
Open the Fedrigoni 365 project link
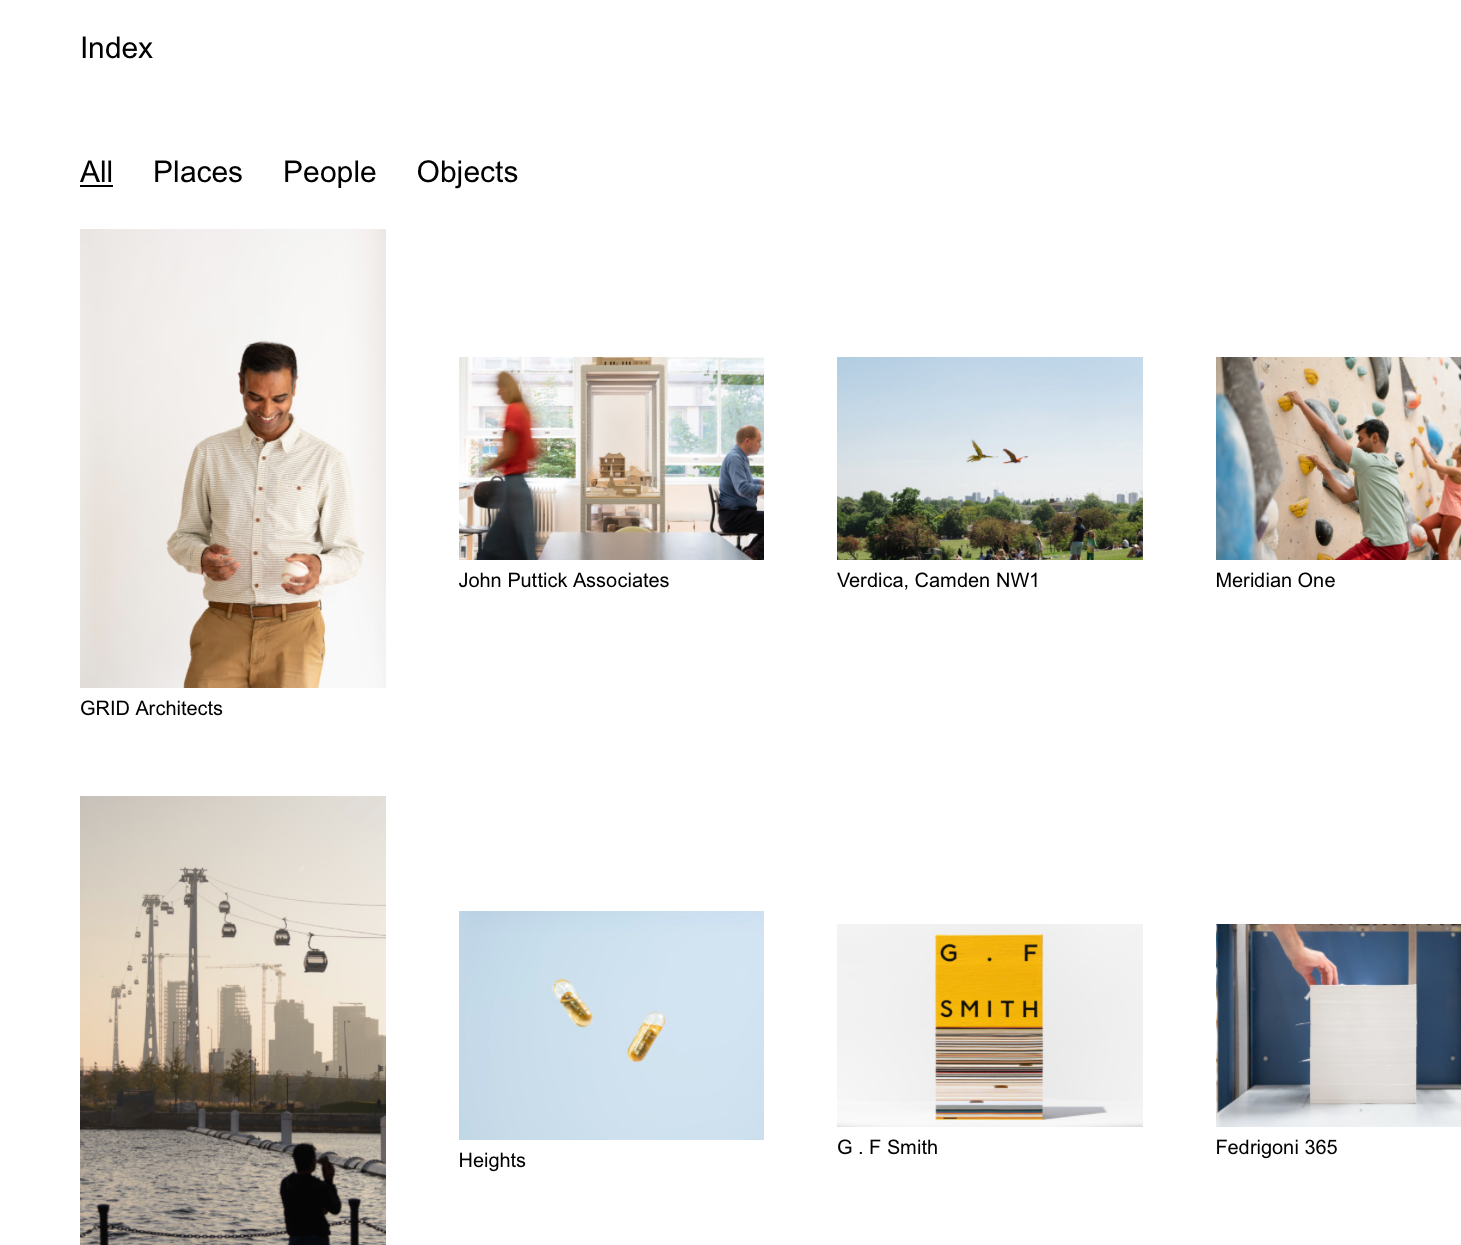pos(1276,1147)
